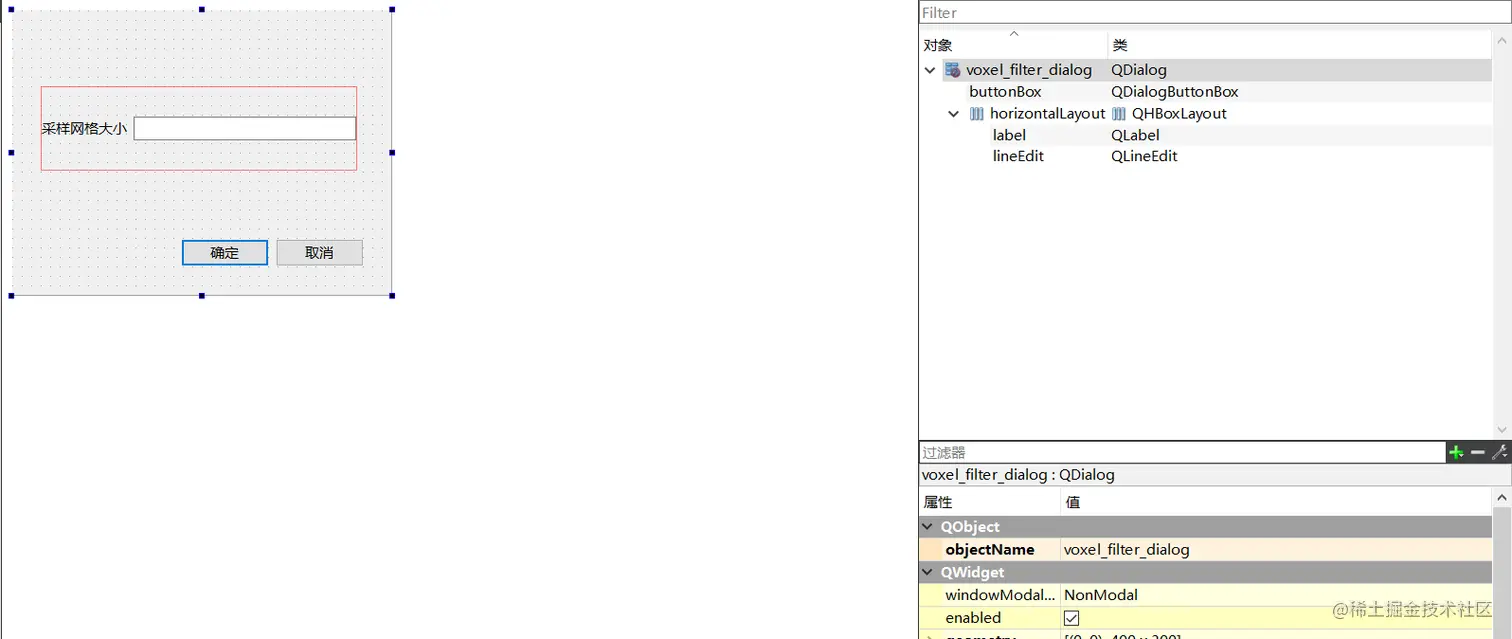This screenshot has height=639, width=1512.
Task: Click the green plus add-property icon
Action: [x=1456, y=453]
